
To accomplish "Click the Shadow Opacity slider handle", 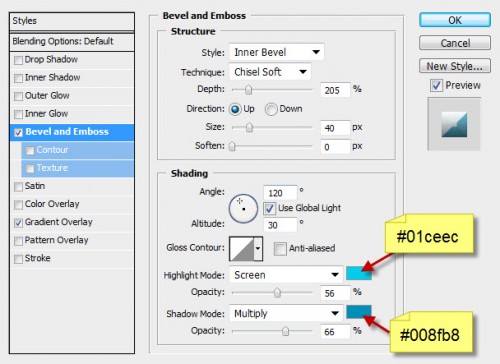I will point(285,331).
